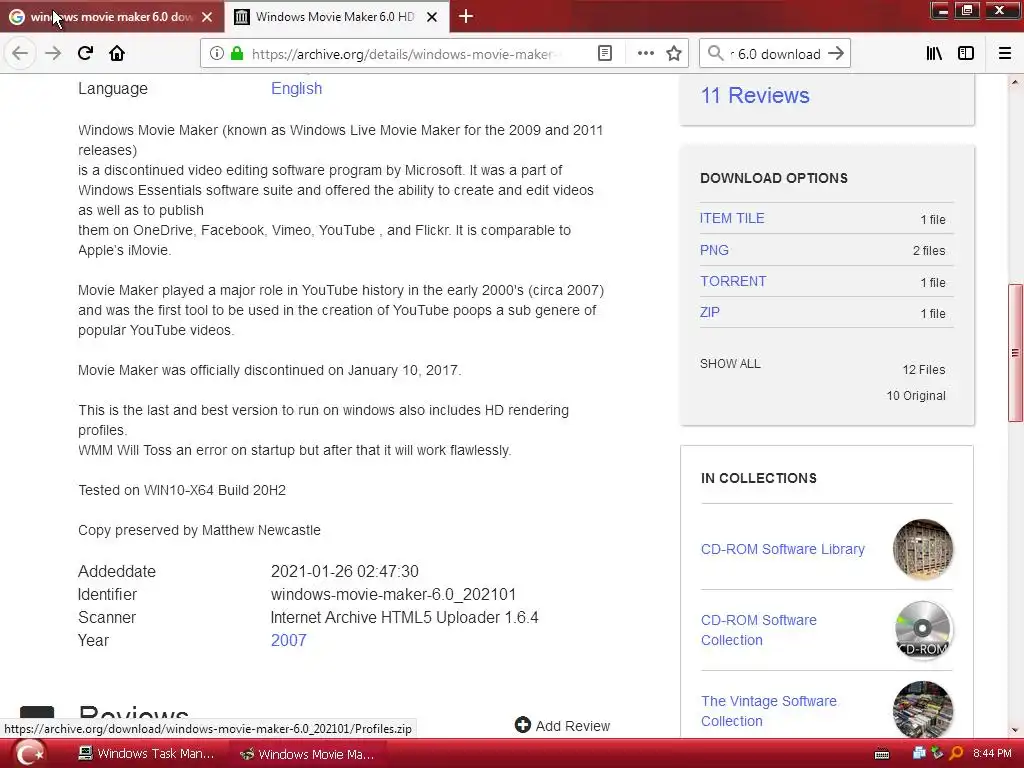Open the Library bookshelf icon
This screenshot has height=768, width=1024.
pos(934,54)
